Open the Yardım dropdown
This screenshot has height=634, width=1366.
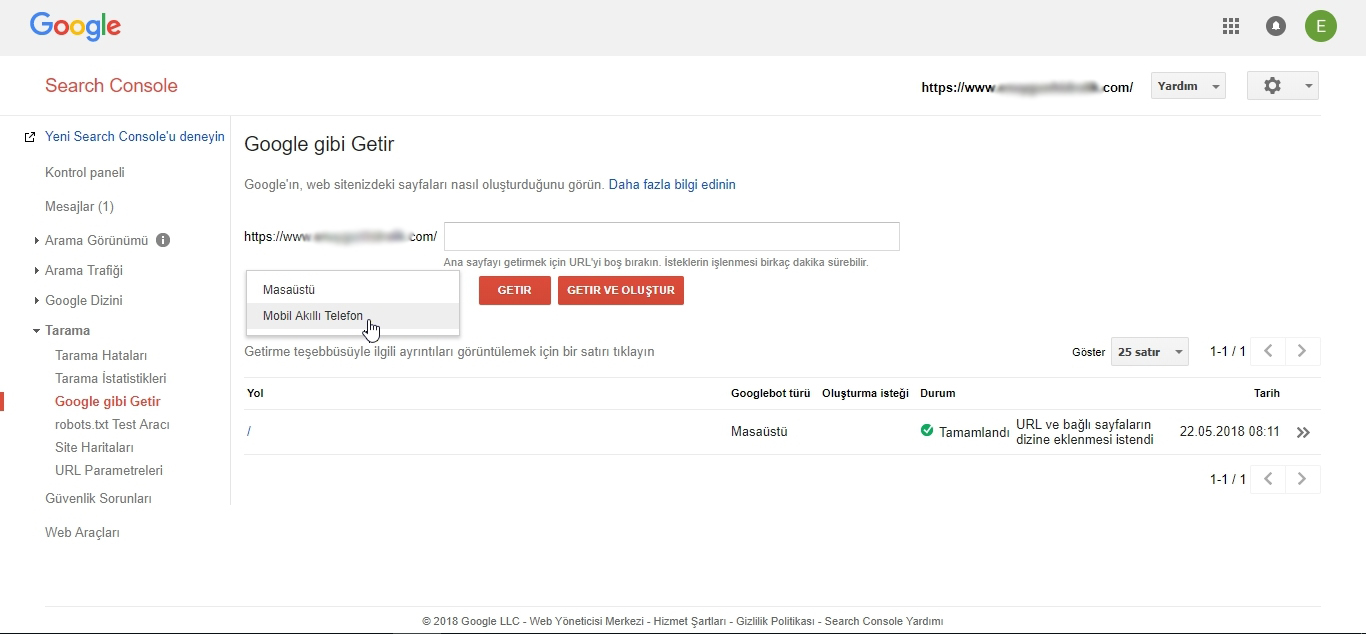pos(1188,86)
